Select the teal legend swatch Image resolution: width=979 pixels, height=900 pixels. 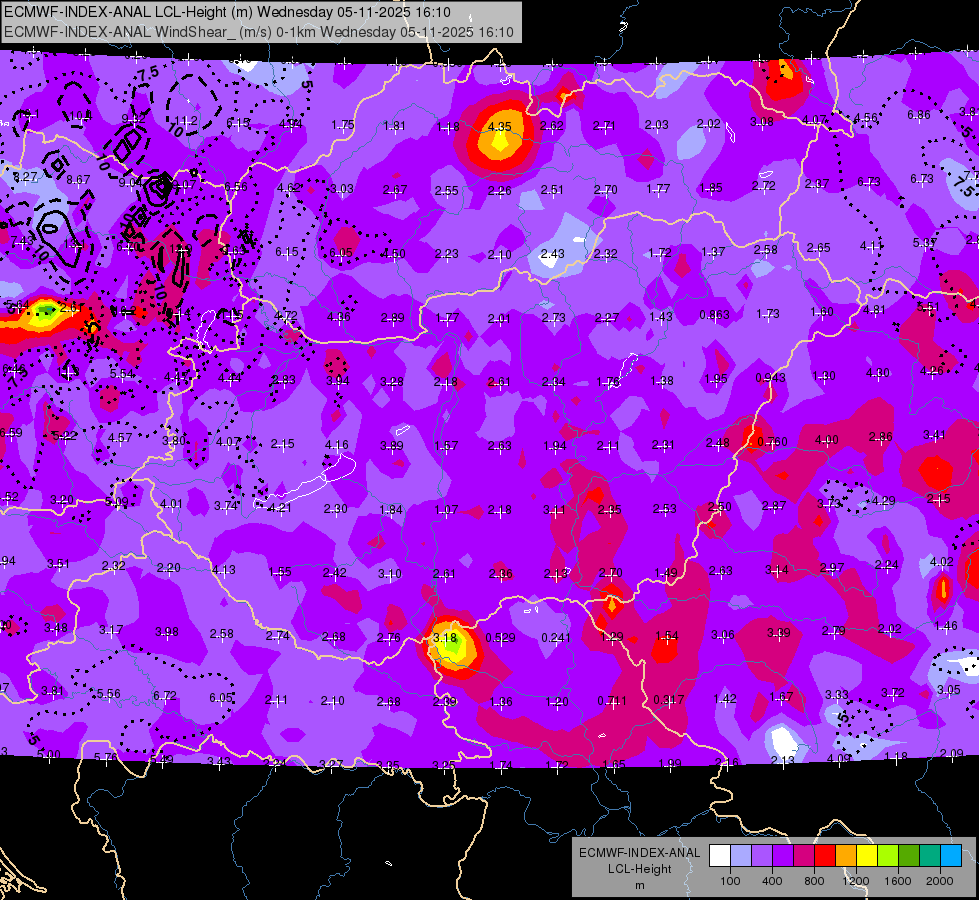pyautogui.click(x=930, y=856)
